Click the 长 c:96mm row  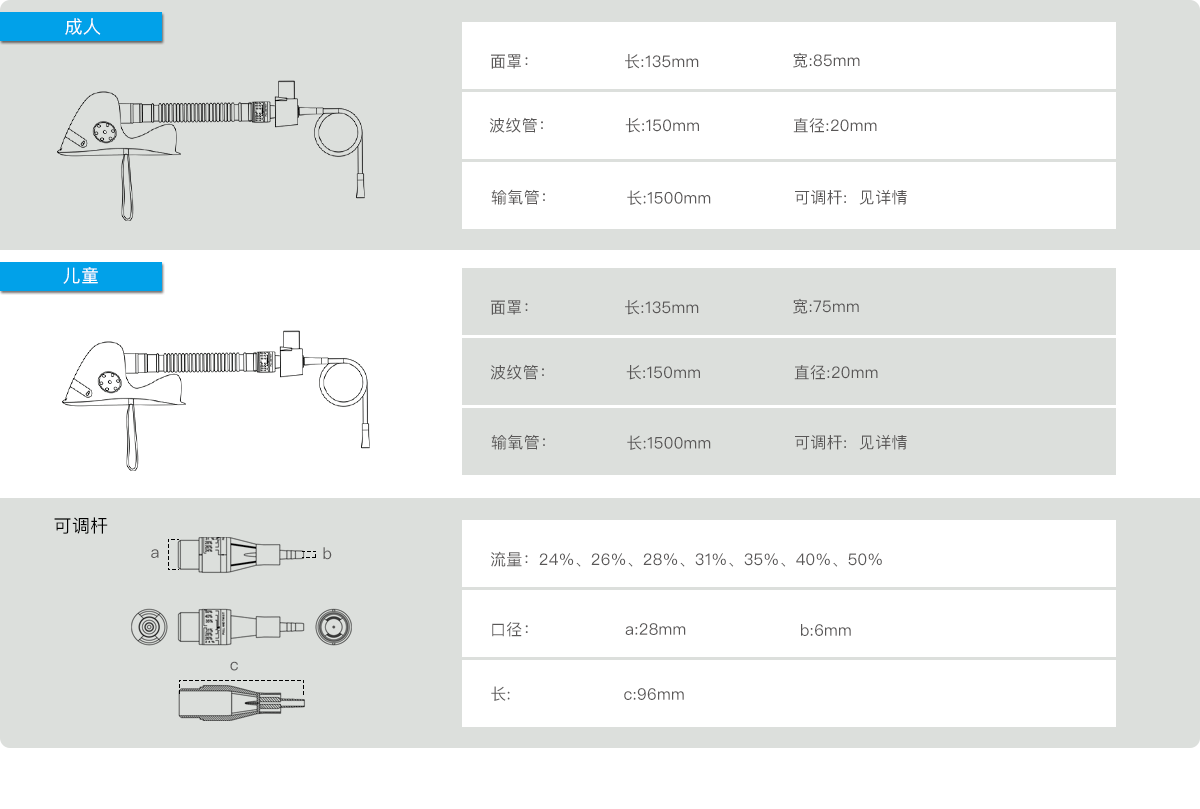pyautogui.click(x=788, y=694)
